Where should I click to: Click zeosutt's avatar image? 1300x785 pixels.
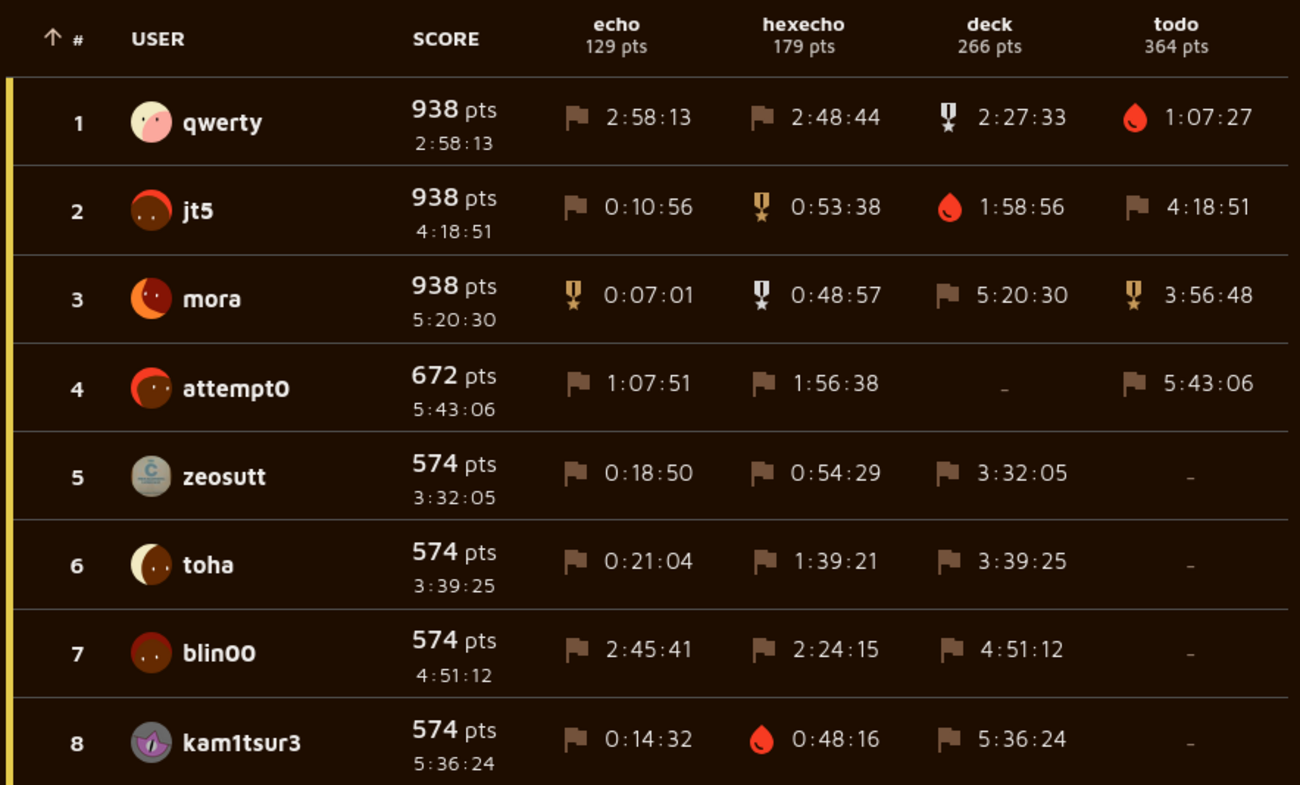point(151,476)
